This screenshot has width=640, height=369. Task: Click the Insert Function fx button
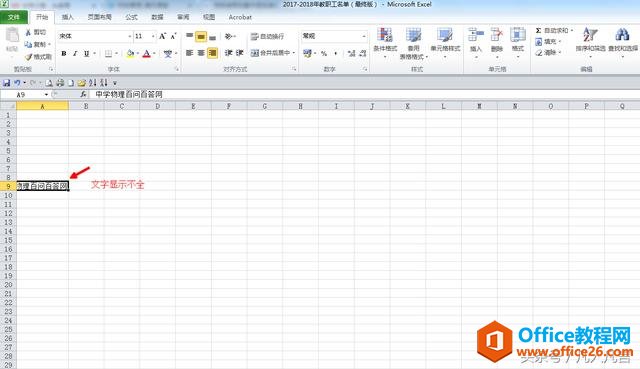(x=83, y=95)
